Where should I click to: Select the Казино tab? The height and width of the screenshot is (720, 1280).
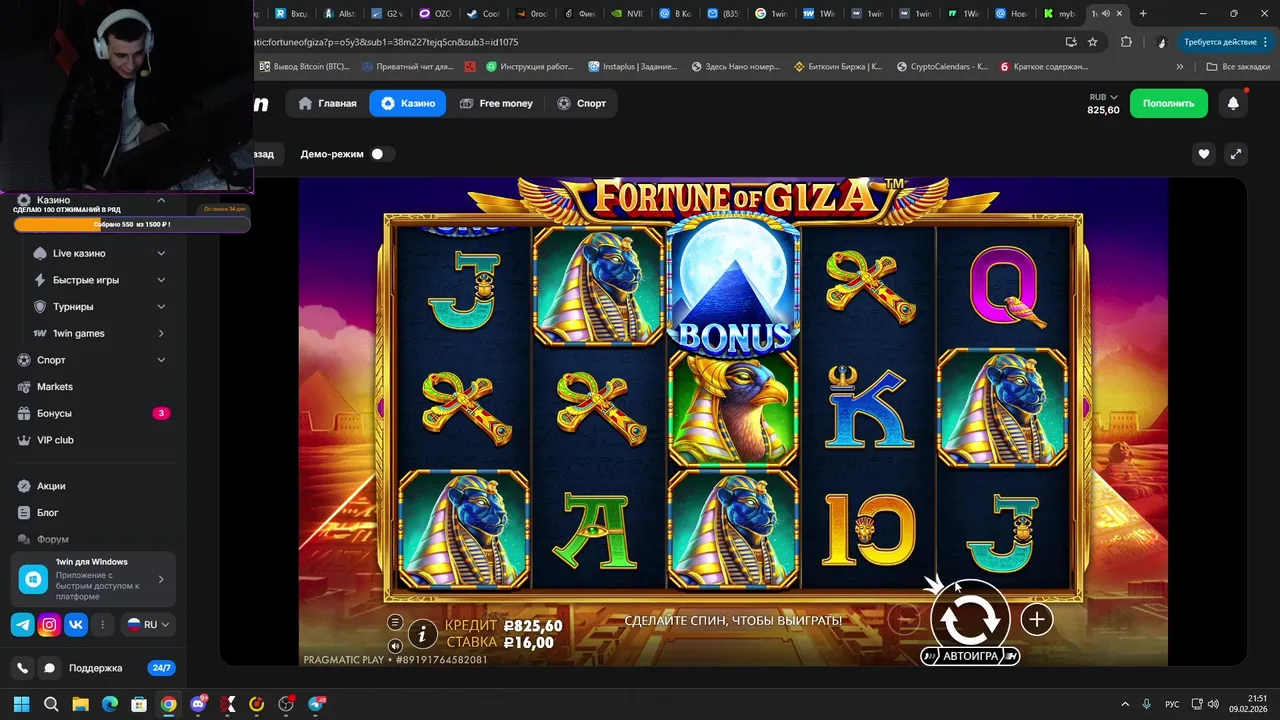click(x=407, y=103)
